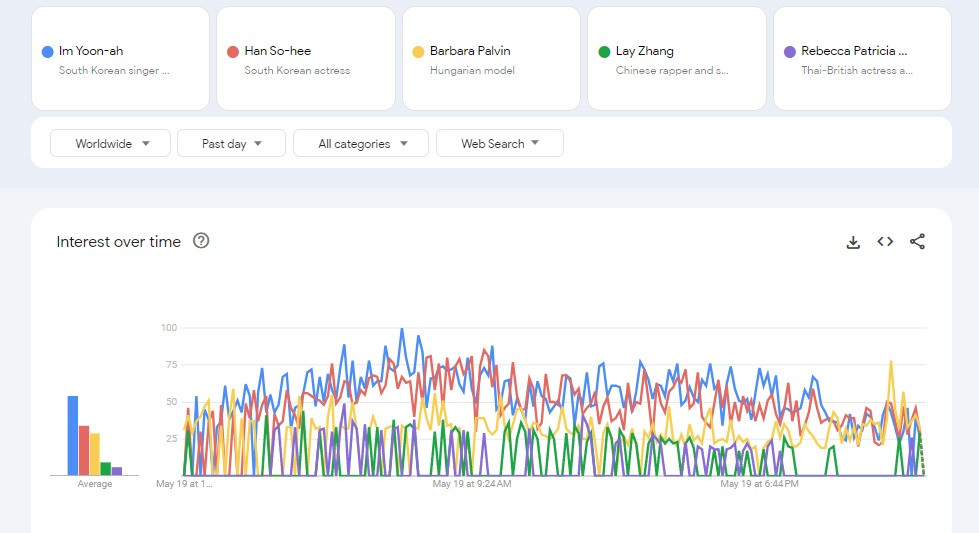Expand the Web Search type dropdown
979x533 pixels.
(499, 144)
